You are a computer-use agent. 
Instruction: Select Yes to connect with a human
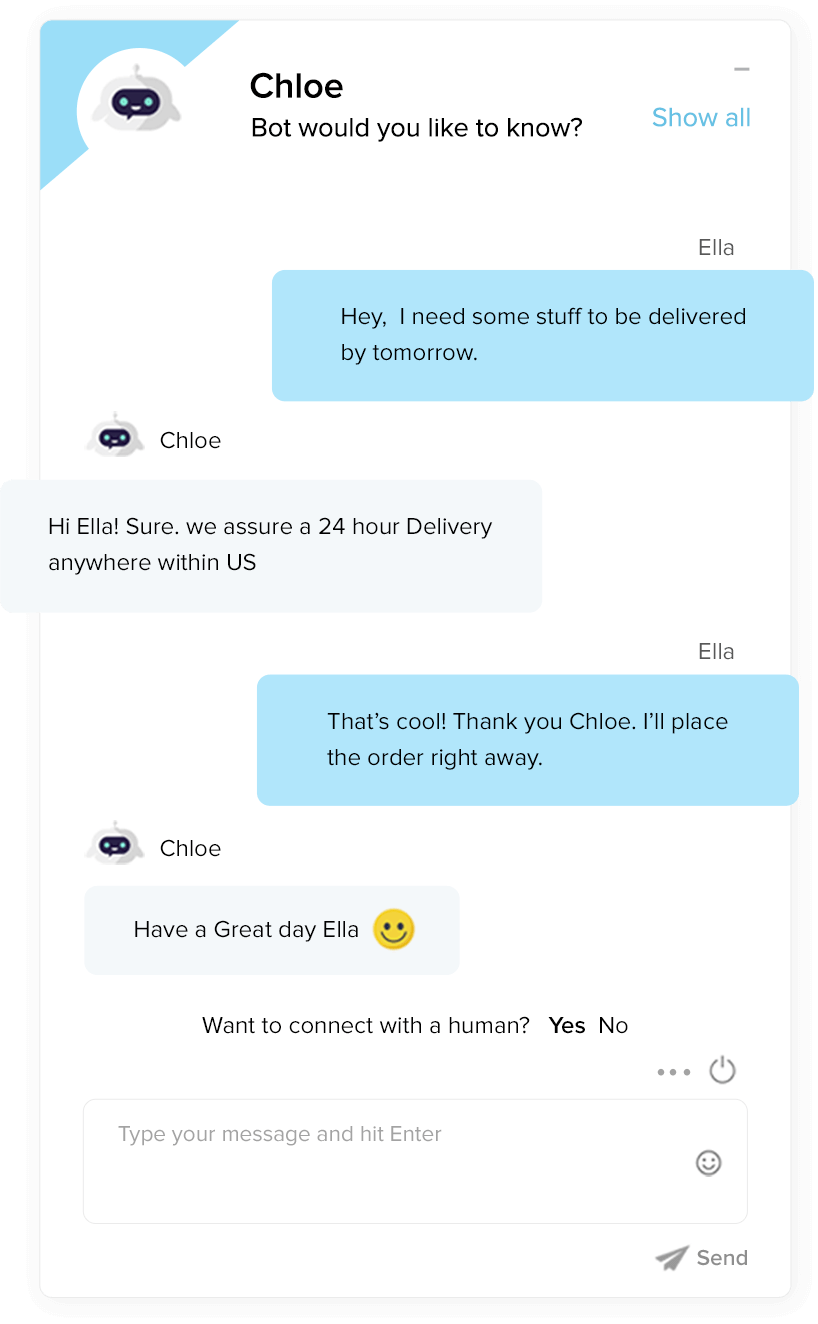(567, 1025)
